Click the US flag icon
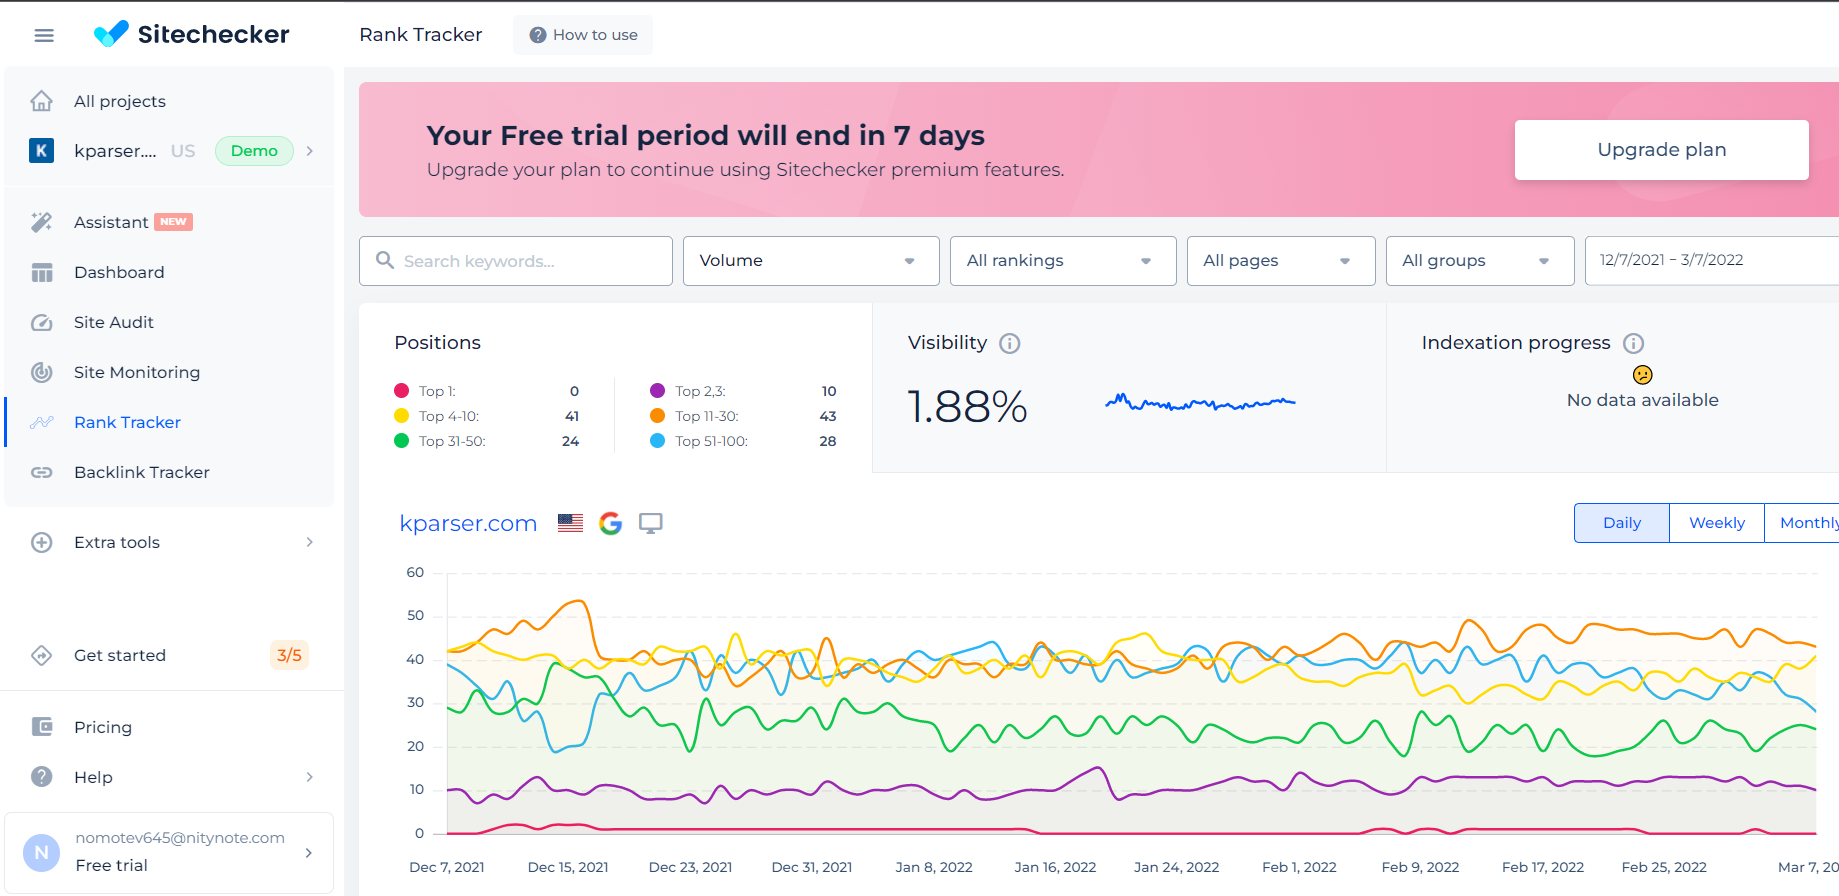 [571, 523]
